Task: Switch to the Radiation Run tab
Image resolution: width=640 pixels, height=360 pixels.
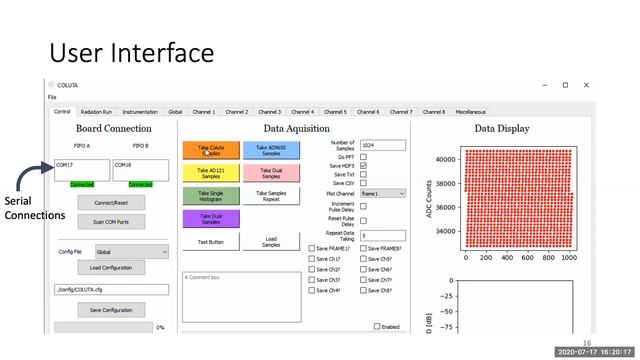Action: tap(96, 112)
